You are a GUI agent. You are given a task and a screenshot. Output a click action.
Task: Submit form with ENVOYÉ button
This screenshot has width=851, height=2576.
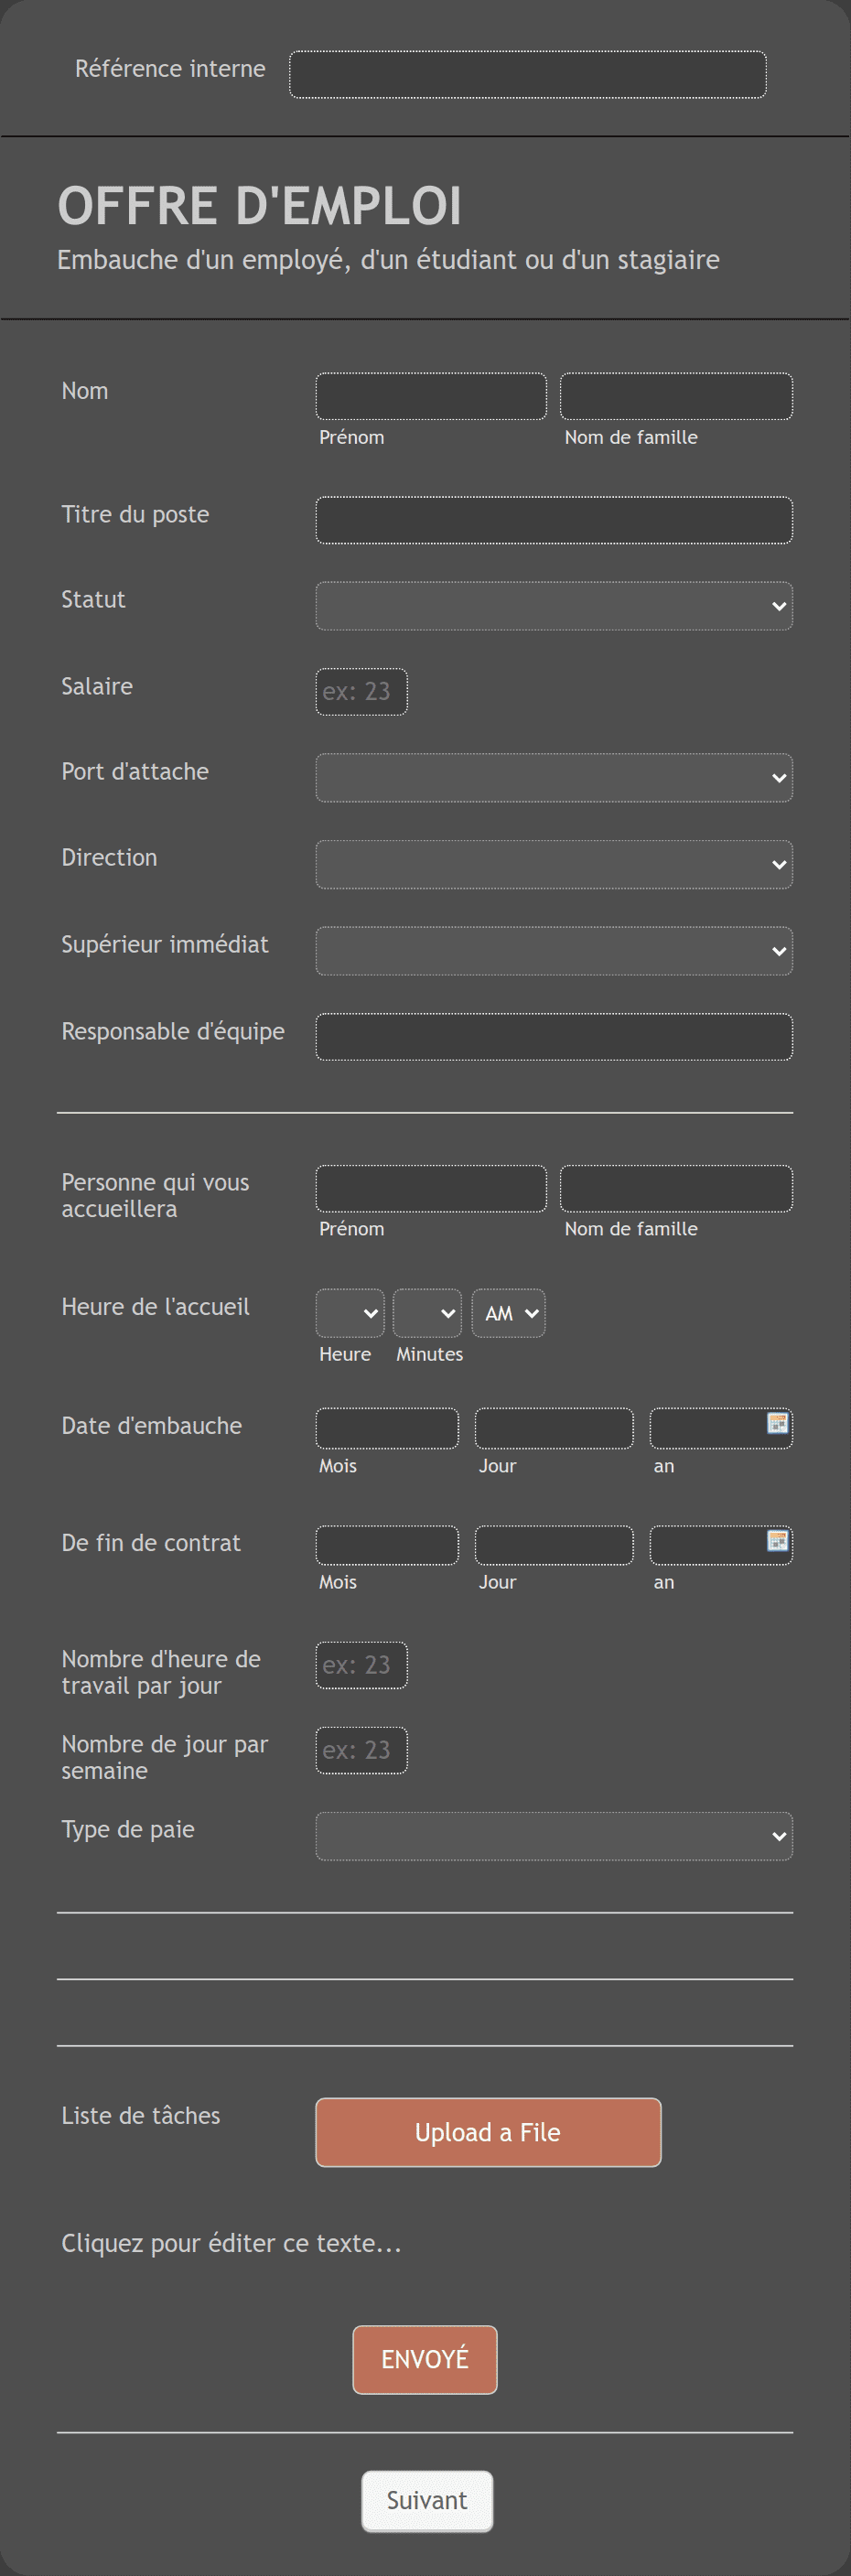pos(425,2359)
